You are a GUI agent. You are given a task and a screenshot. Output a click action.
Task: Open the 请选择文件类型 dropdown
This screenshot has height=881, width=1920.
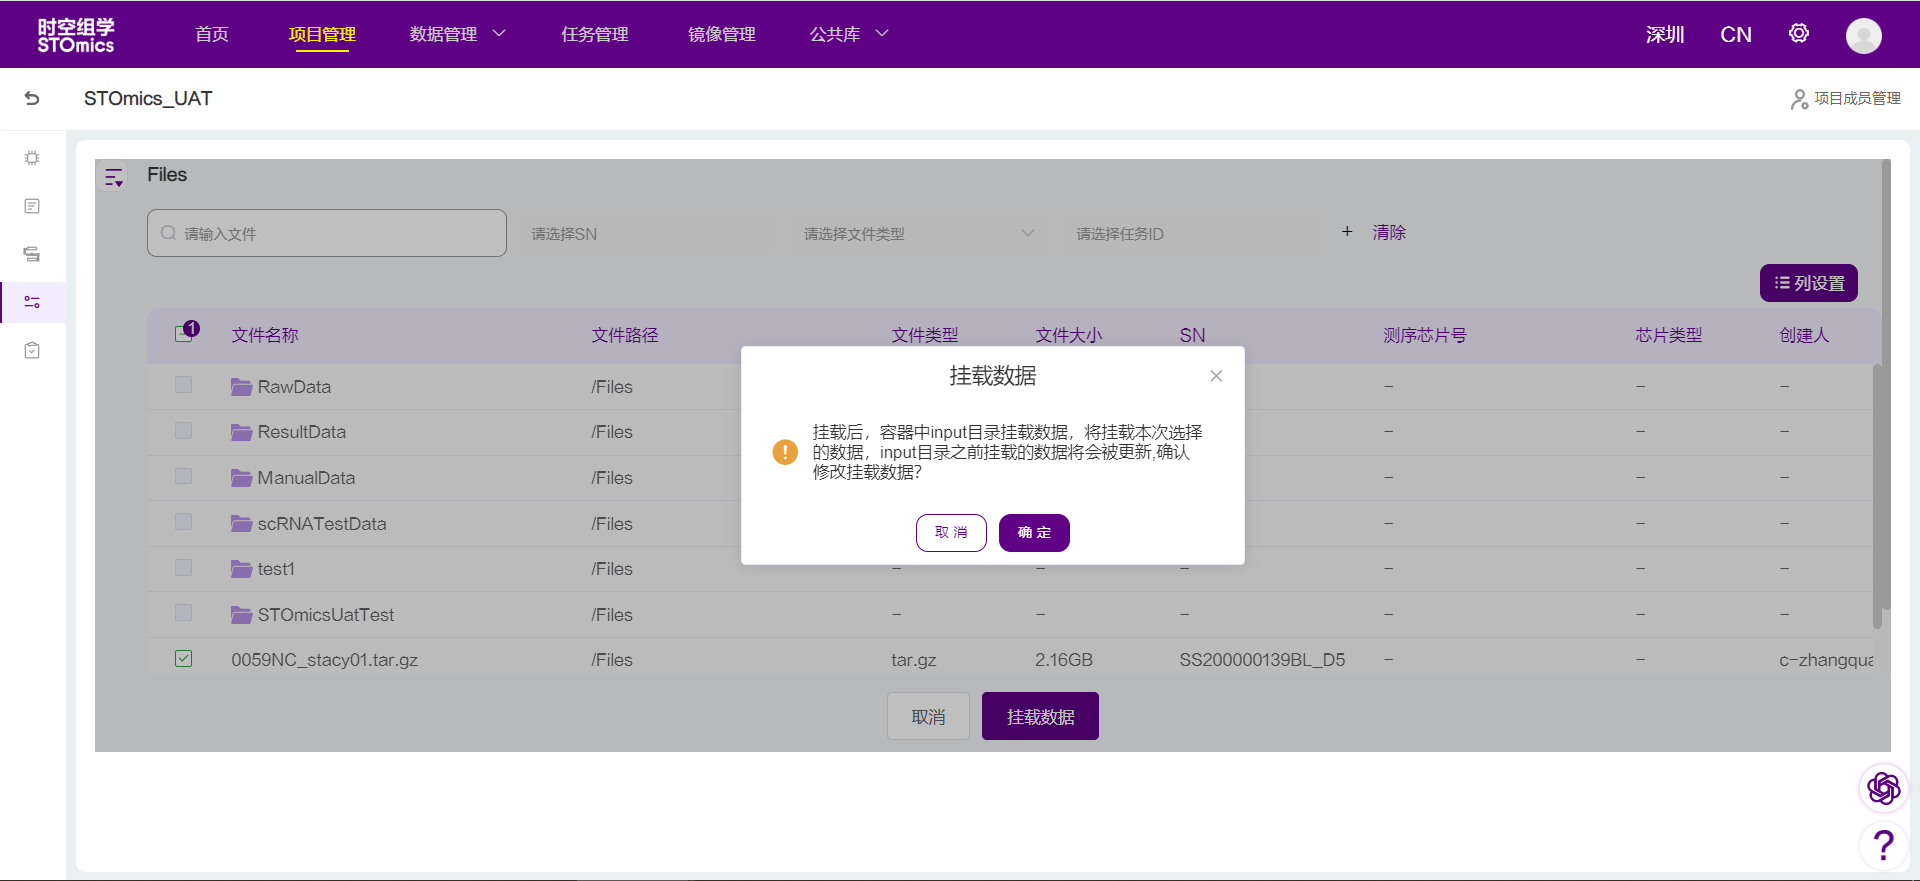[917, 234]
